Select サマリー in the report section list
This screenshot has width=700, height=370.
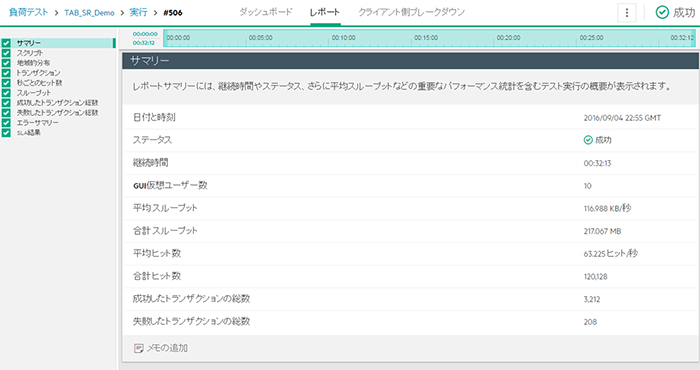pos(29,43)
